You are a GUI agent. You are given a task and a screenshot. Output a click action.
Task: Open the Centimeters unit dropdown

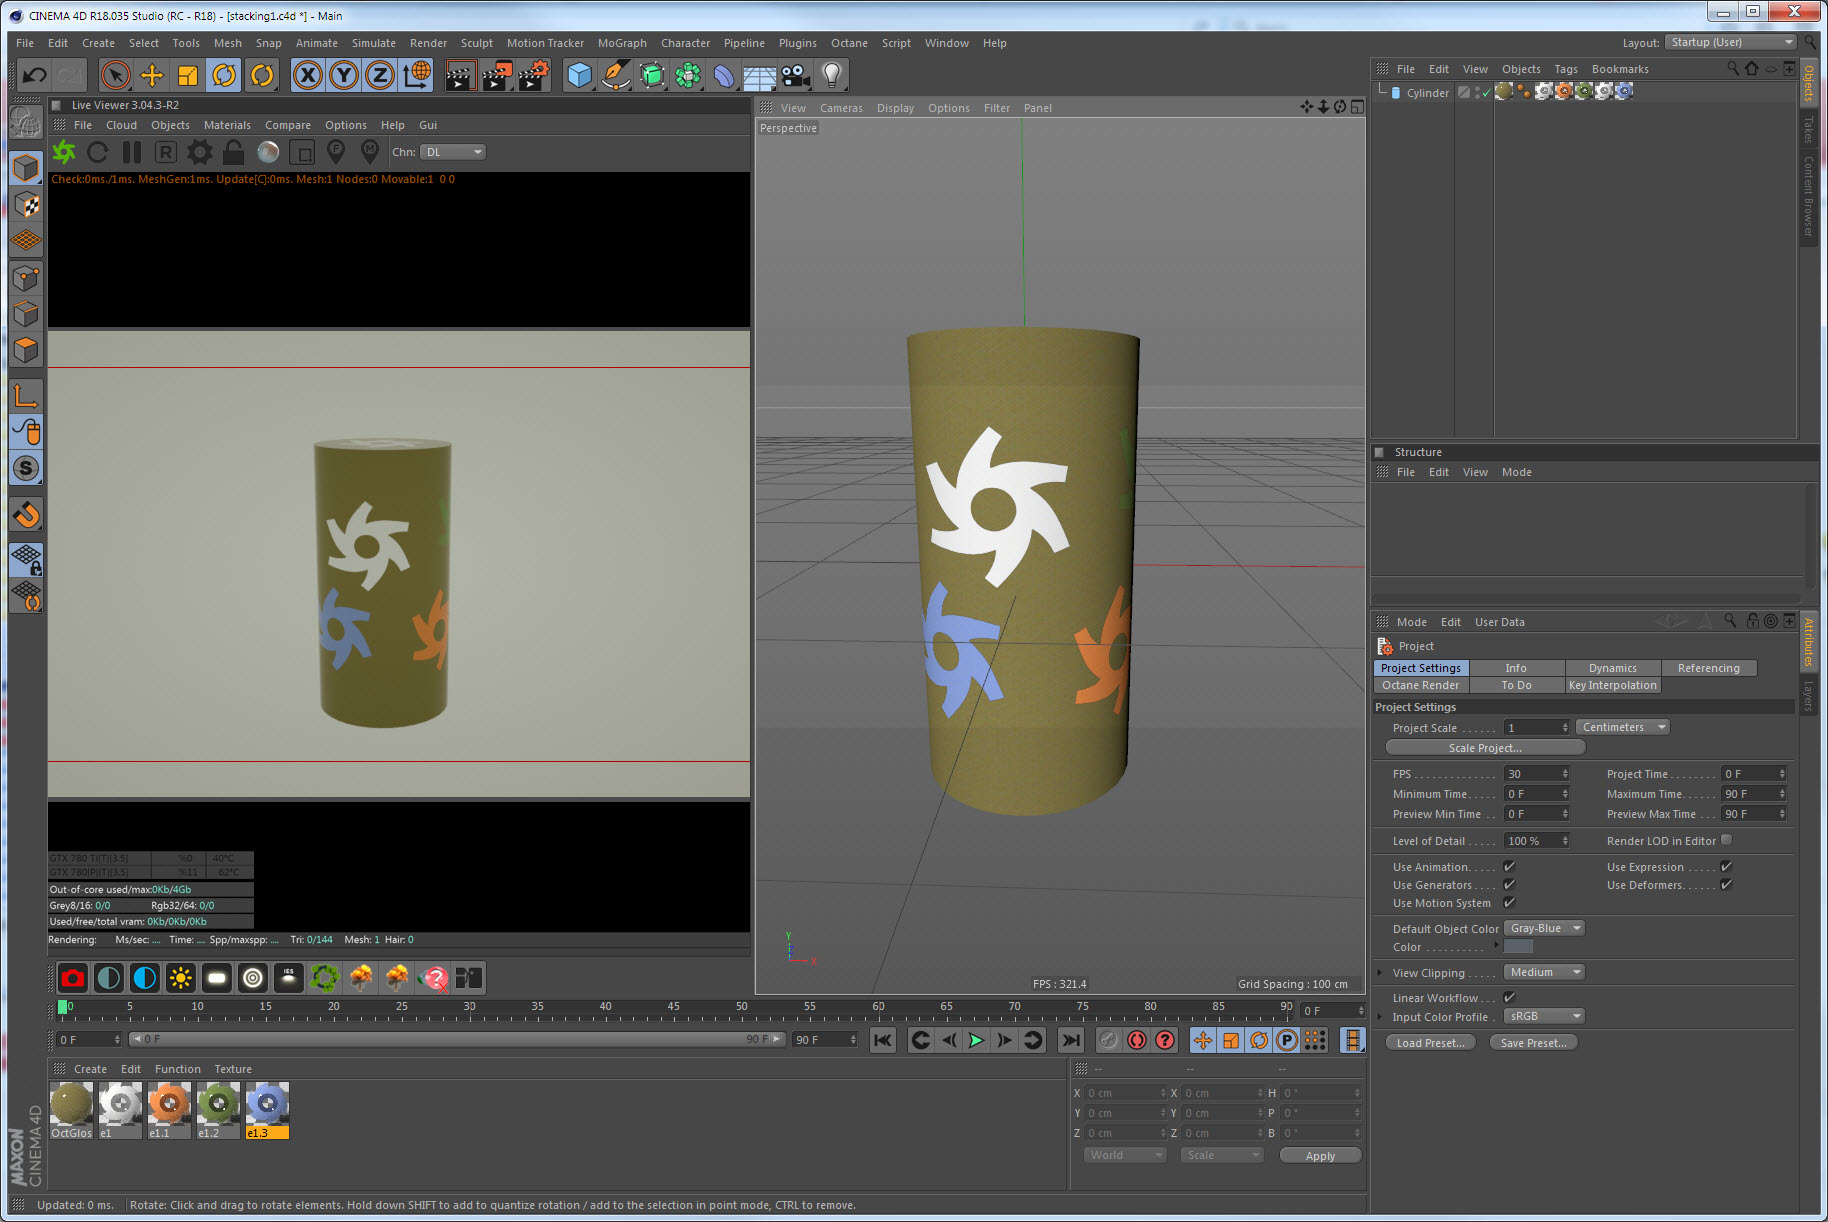(1623, 727)
